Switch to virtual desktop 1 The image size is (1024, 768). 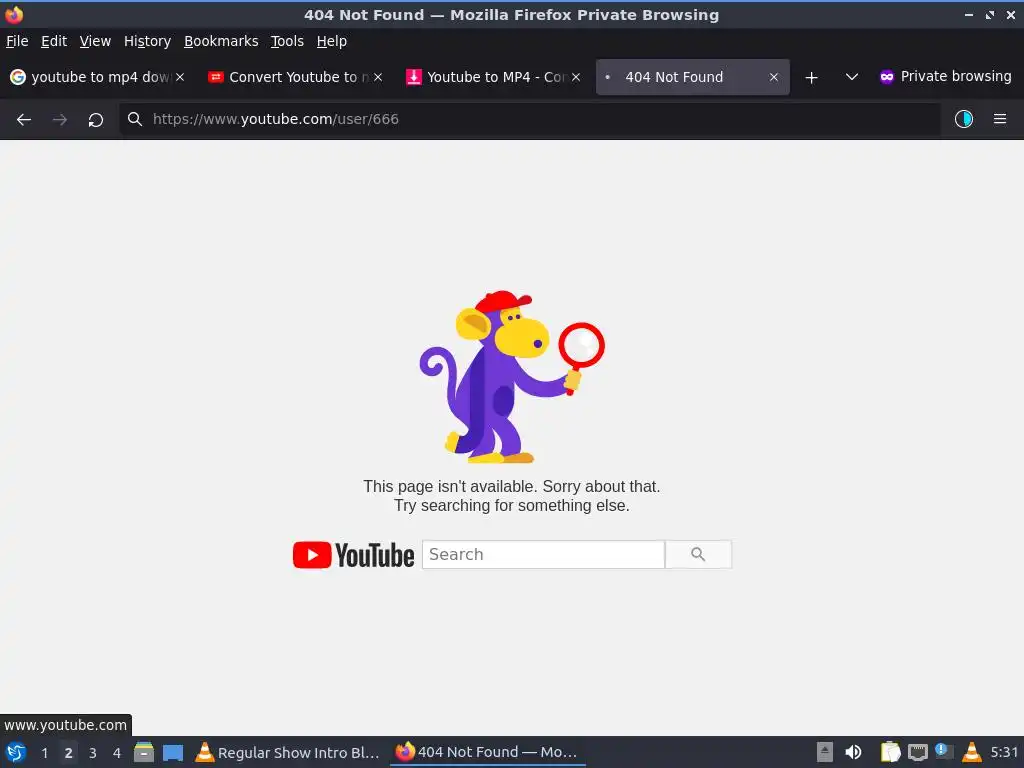tap(44, 753)
